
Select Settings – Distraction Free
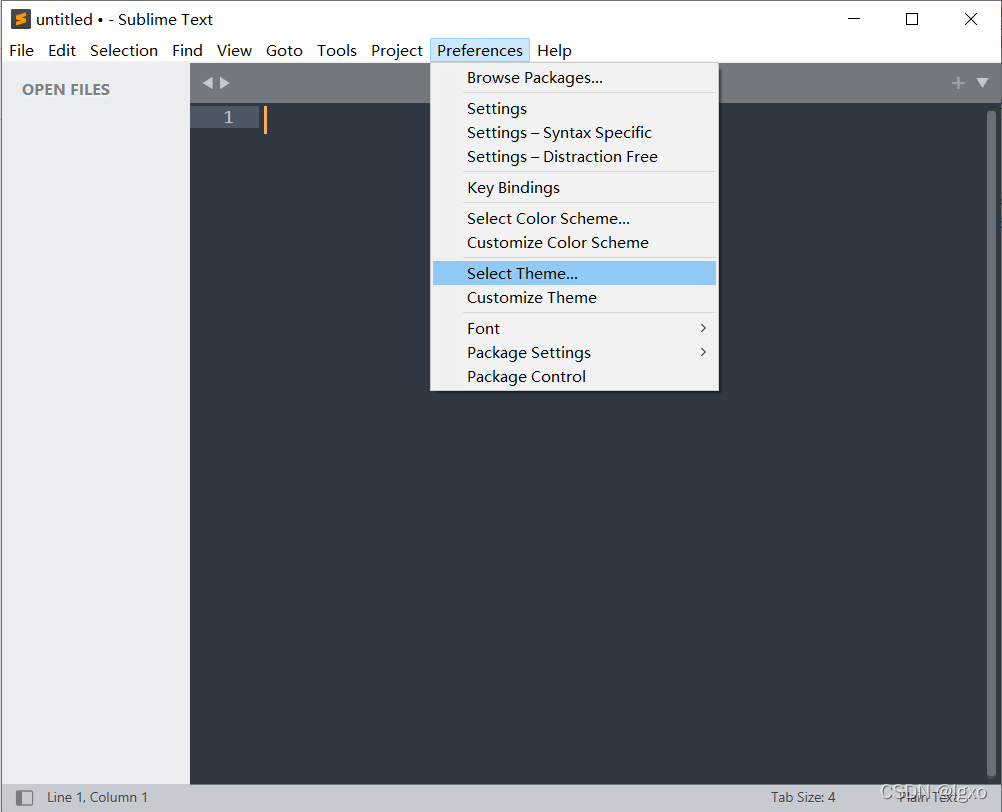(x=574, y=157)
